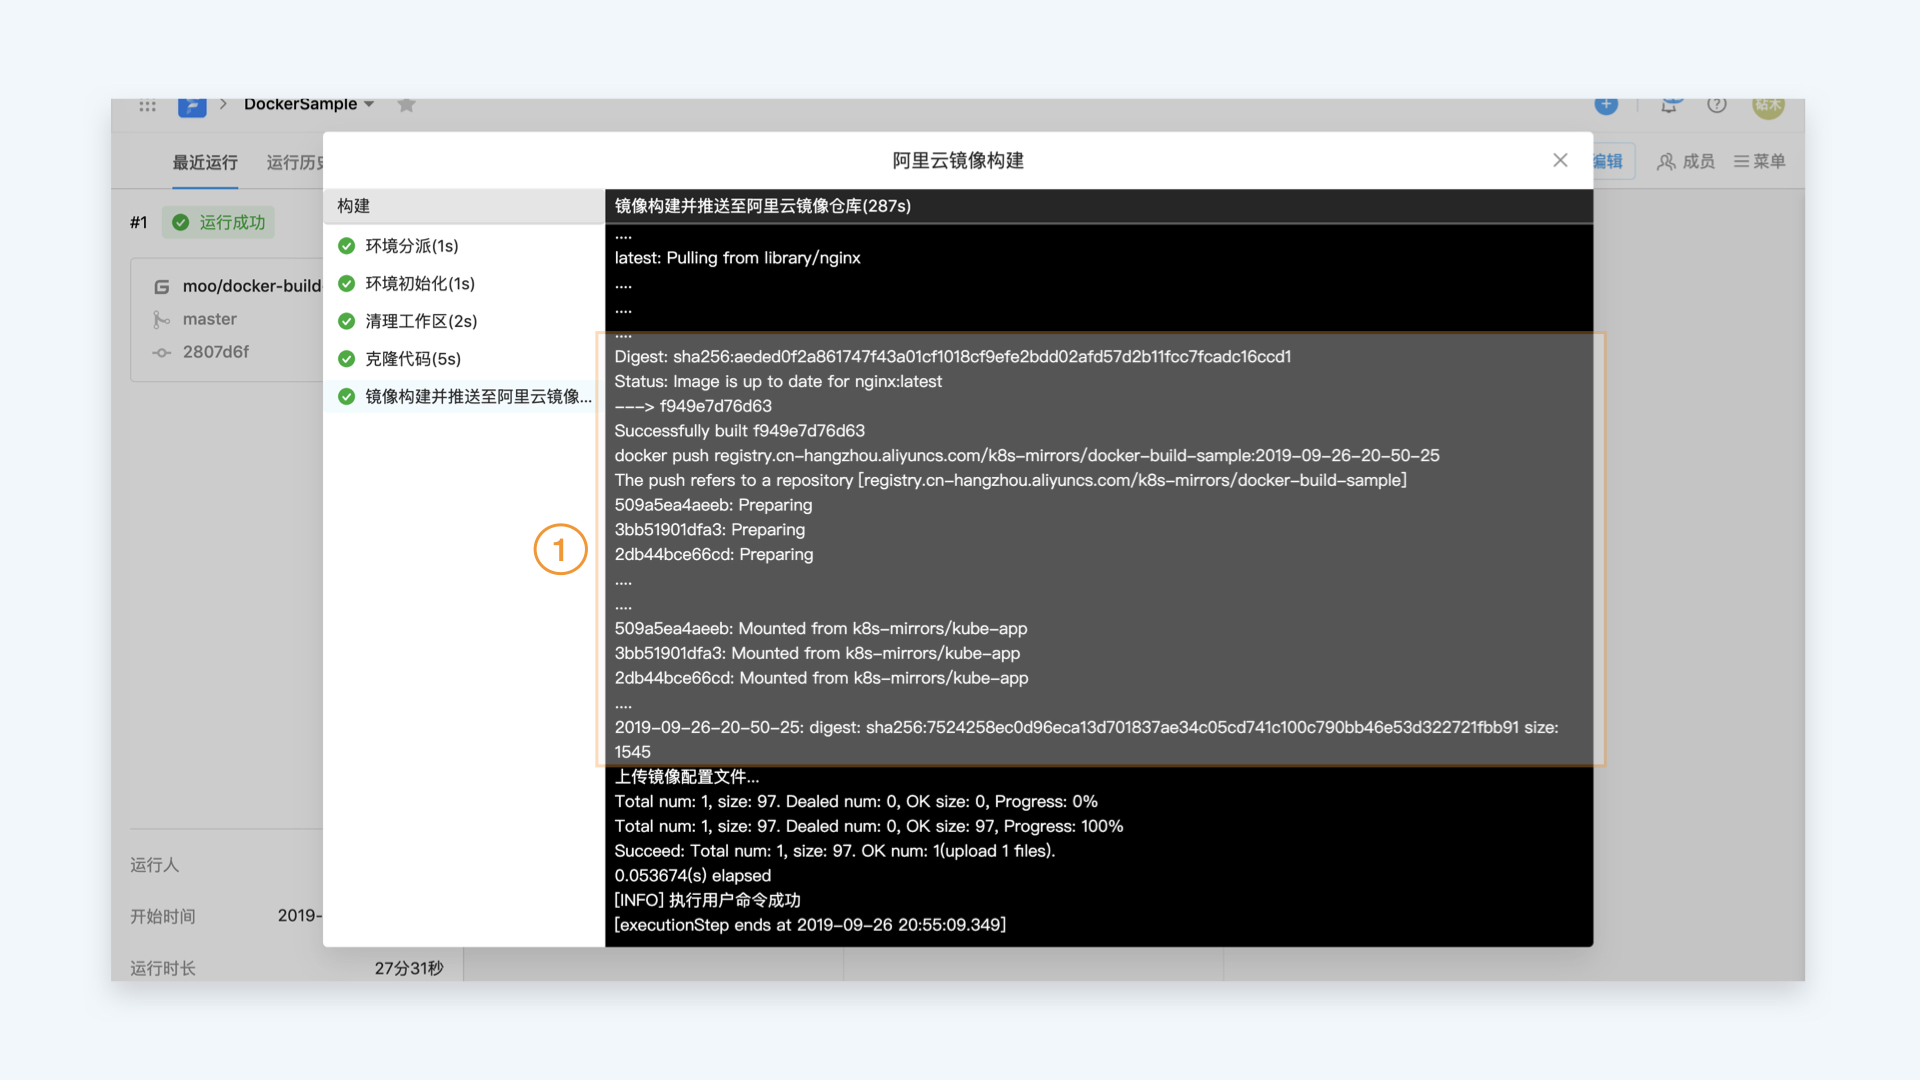Close the 阿里云镜像构建 dialog
Image resolution: width=1920 pixels, height=1080 pixels.
[x=1560, y=160]
